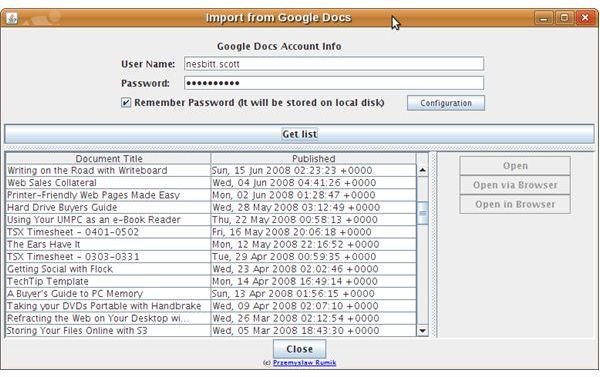Click date 'Wed, 04 Jun 2008 04:41:26 +0000'

coord(313,183)
